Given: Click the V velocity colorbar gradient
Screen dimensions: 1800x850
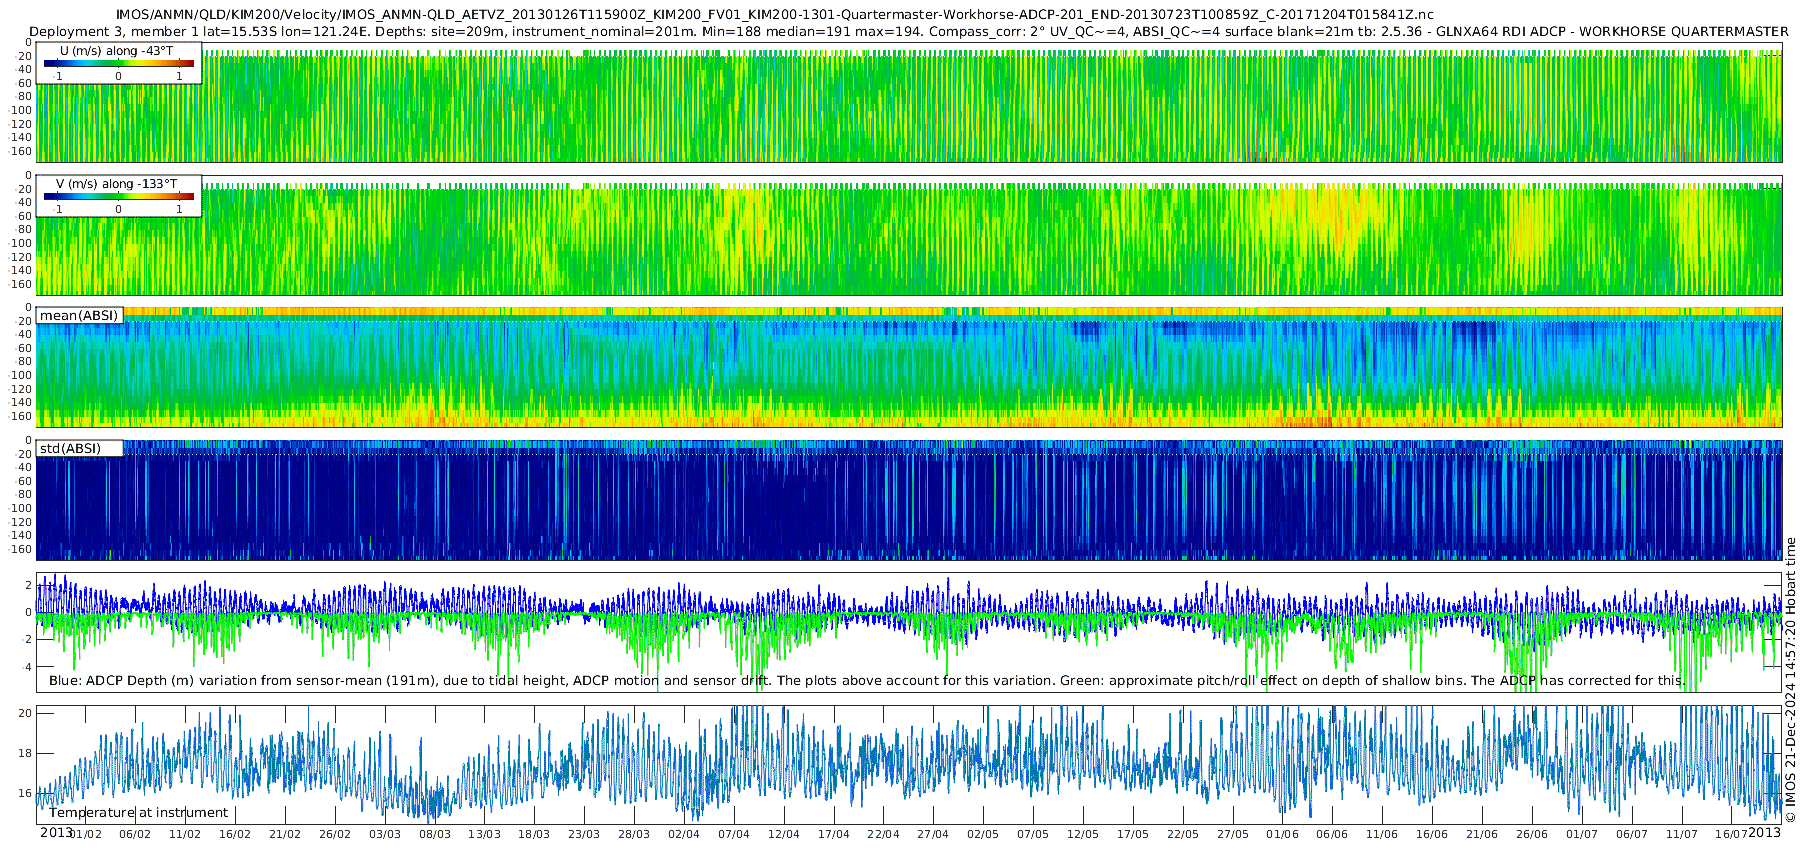Looking at the screenshot, I should click(119, 197).
